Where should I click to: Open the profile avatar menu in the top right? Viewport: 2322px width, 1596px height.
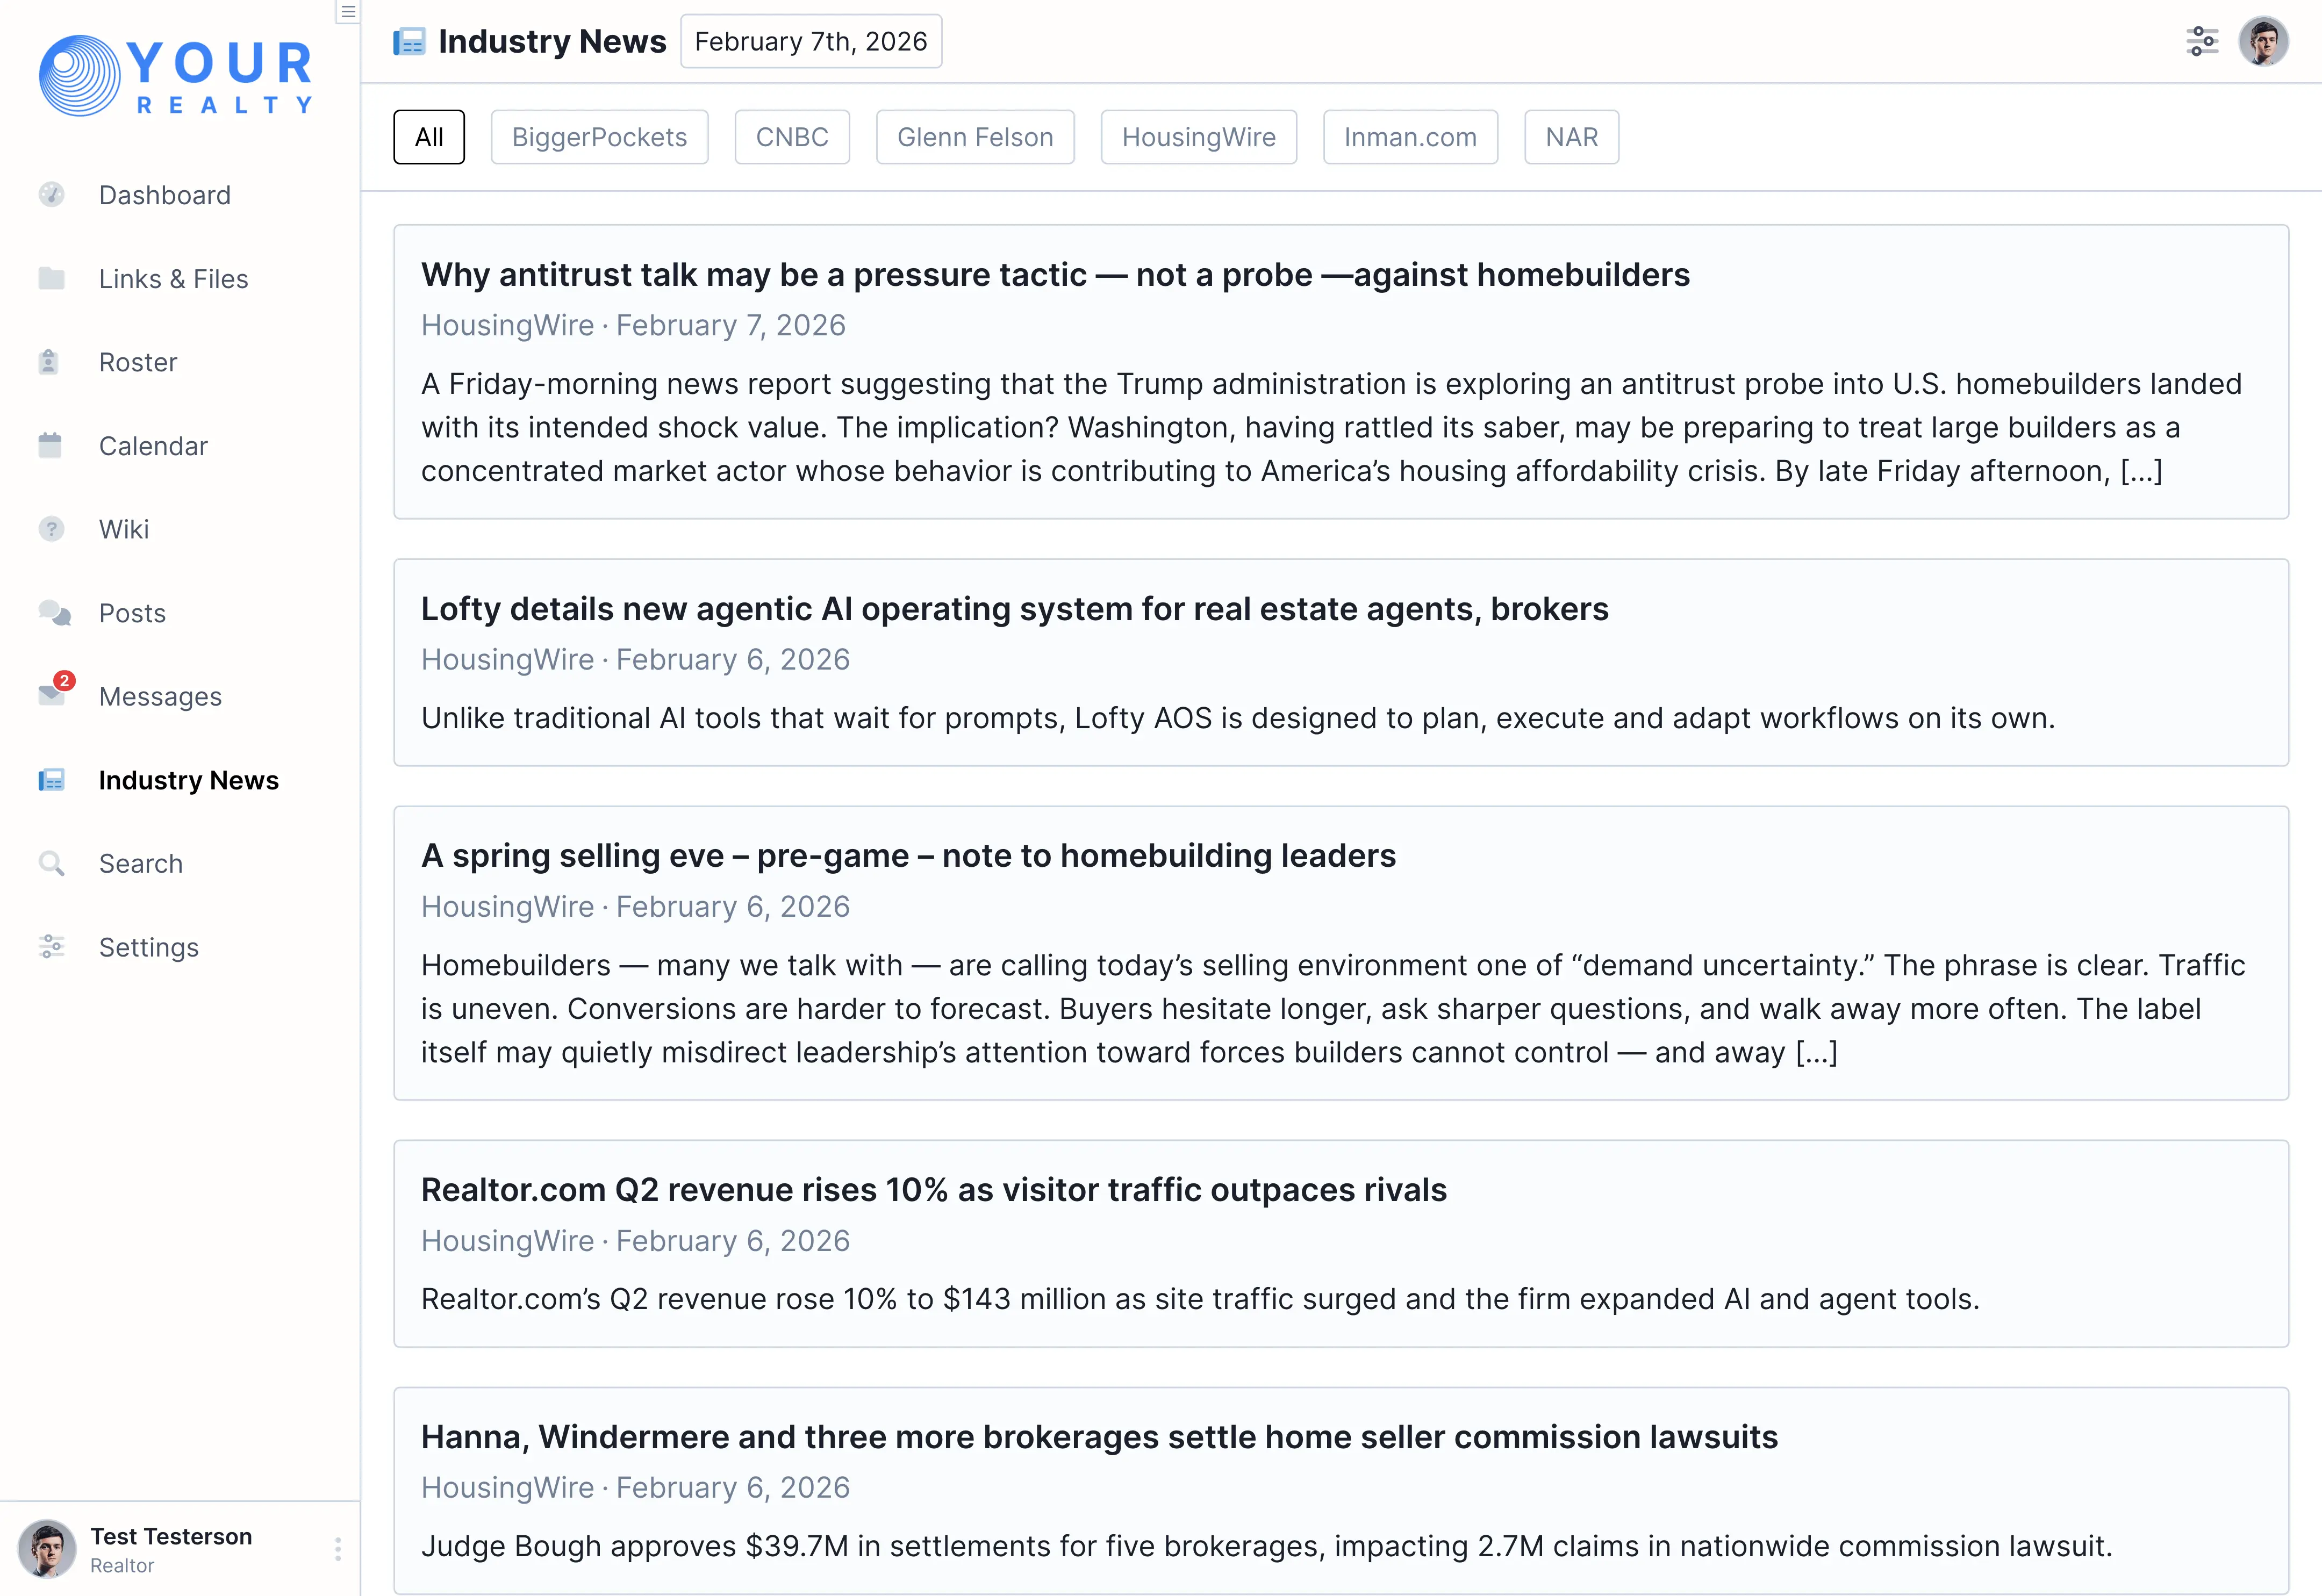point(2264,41)
